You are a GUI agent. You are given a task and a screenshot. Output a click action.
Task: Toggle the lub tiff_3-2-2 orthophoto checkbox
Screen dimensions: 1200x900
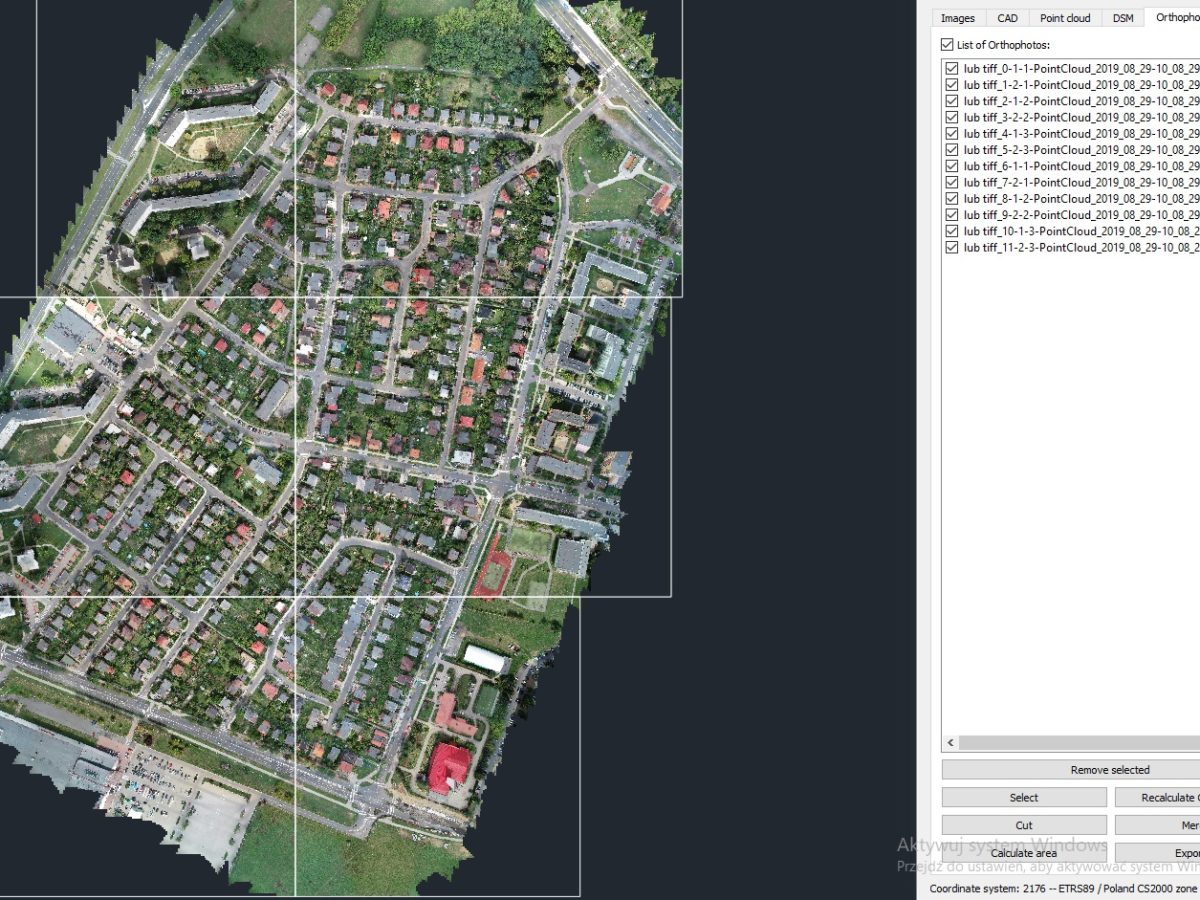coord(952,117)
